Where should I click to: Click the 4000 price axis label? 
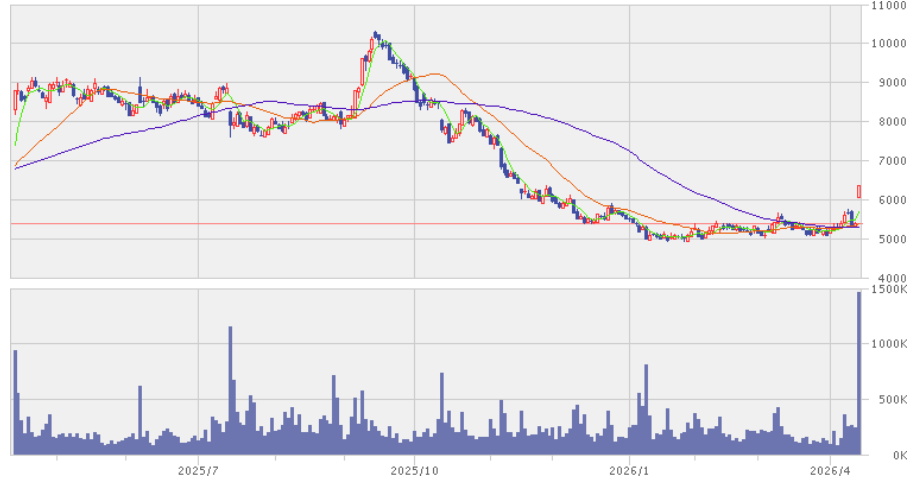tap(887, 277)
